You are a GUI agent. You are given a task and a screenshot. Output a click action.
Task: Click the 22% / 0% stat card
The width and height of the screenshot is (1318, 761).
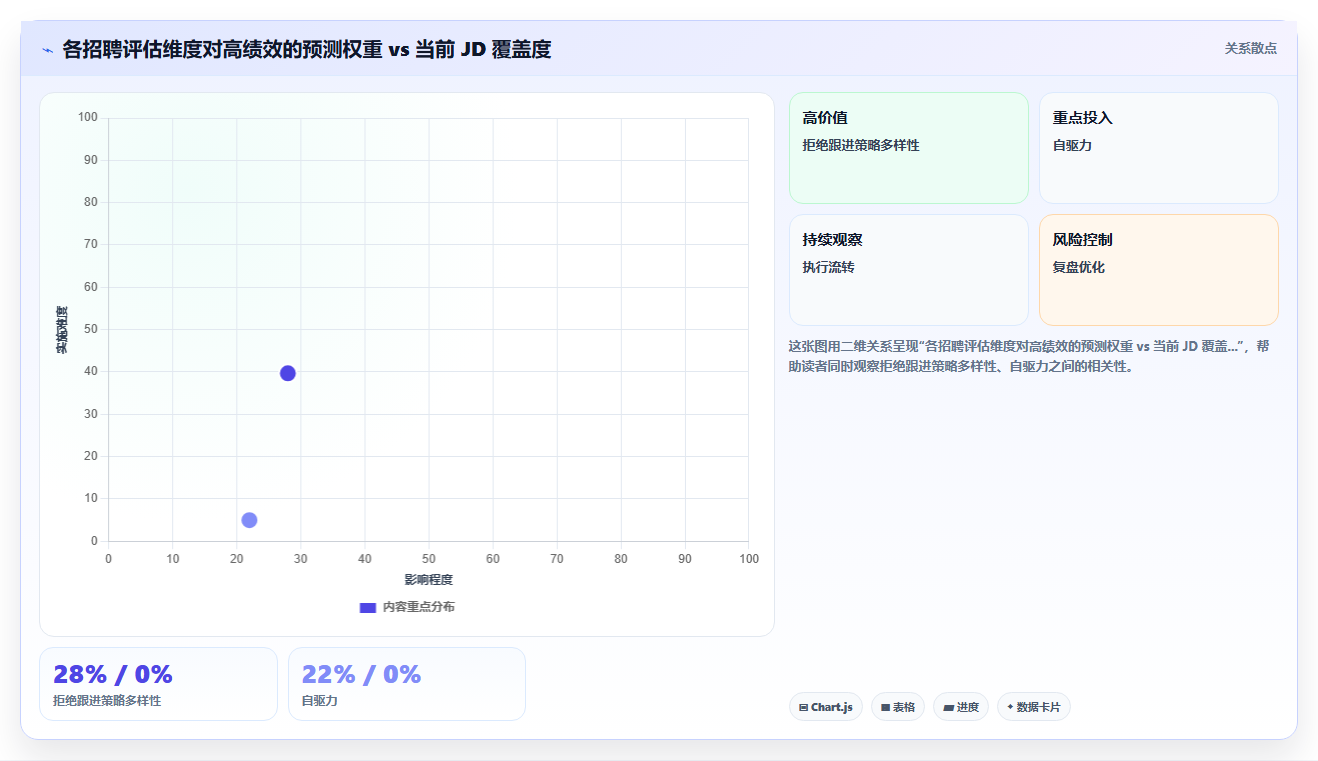[407, 684]
